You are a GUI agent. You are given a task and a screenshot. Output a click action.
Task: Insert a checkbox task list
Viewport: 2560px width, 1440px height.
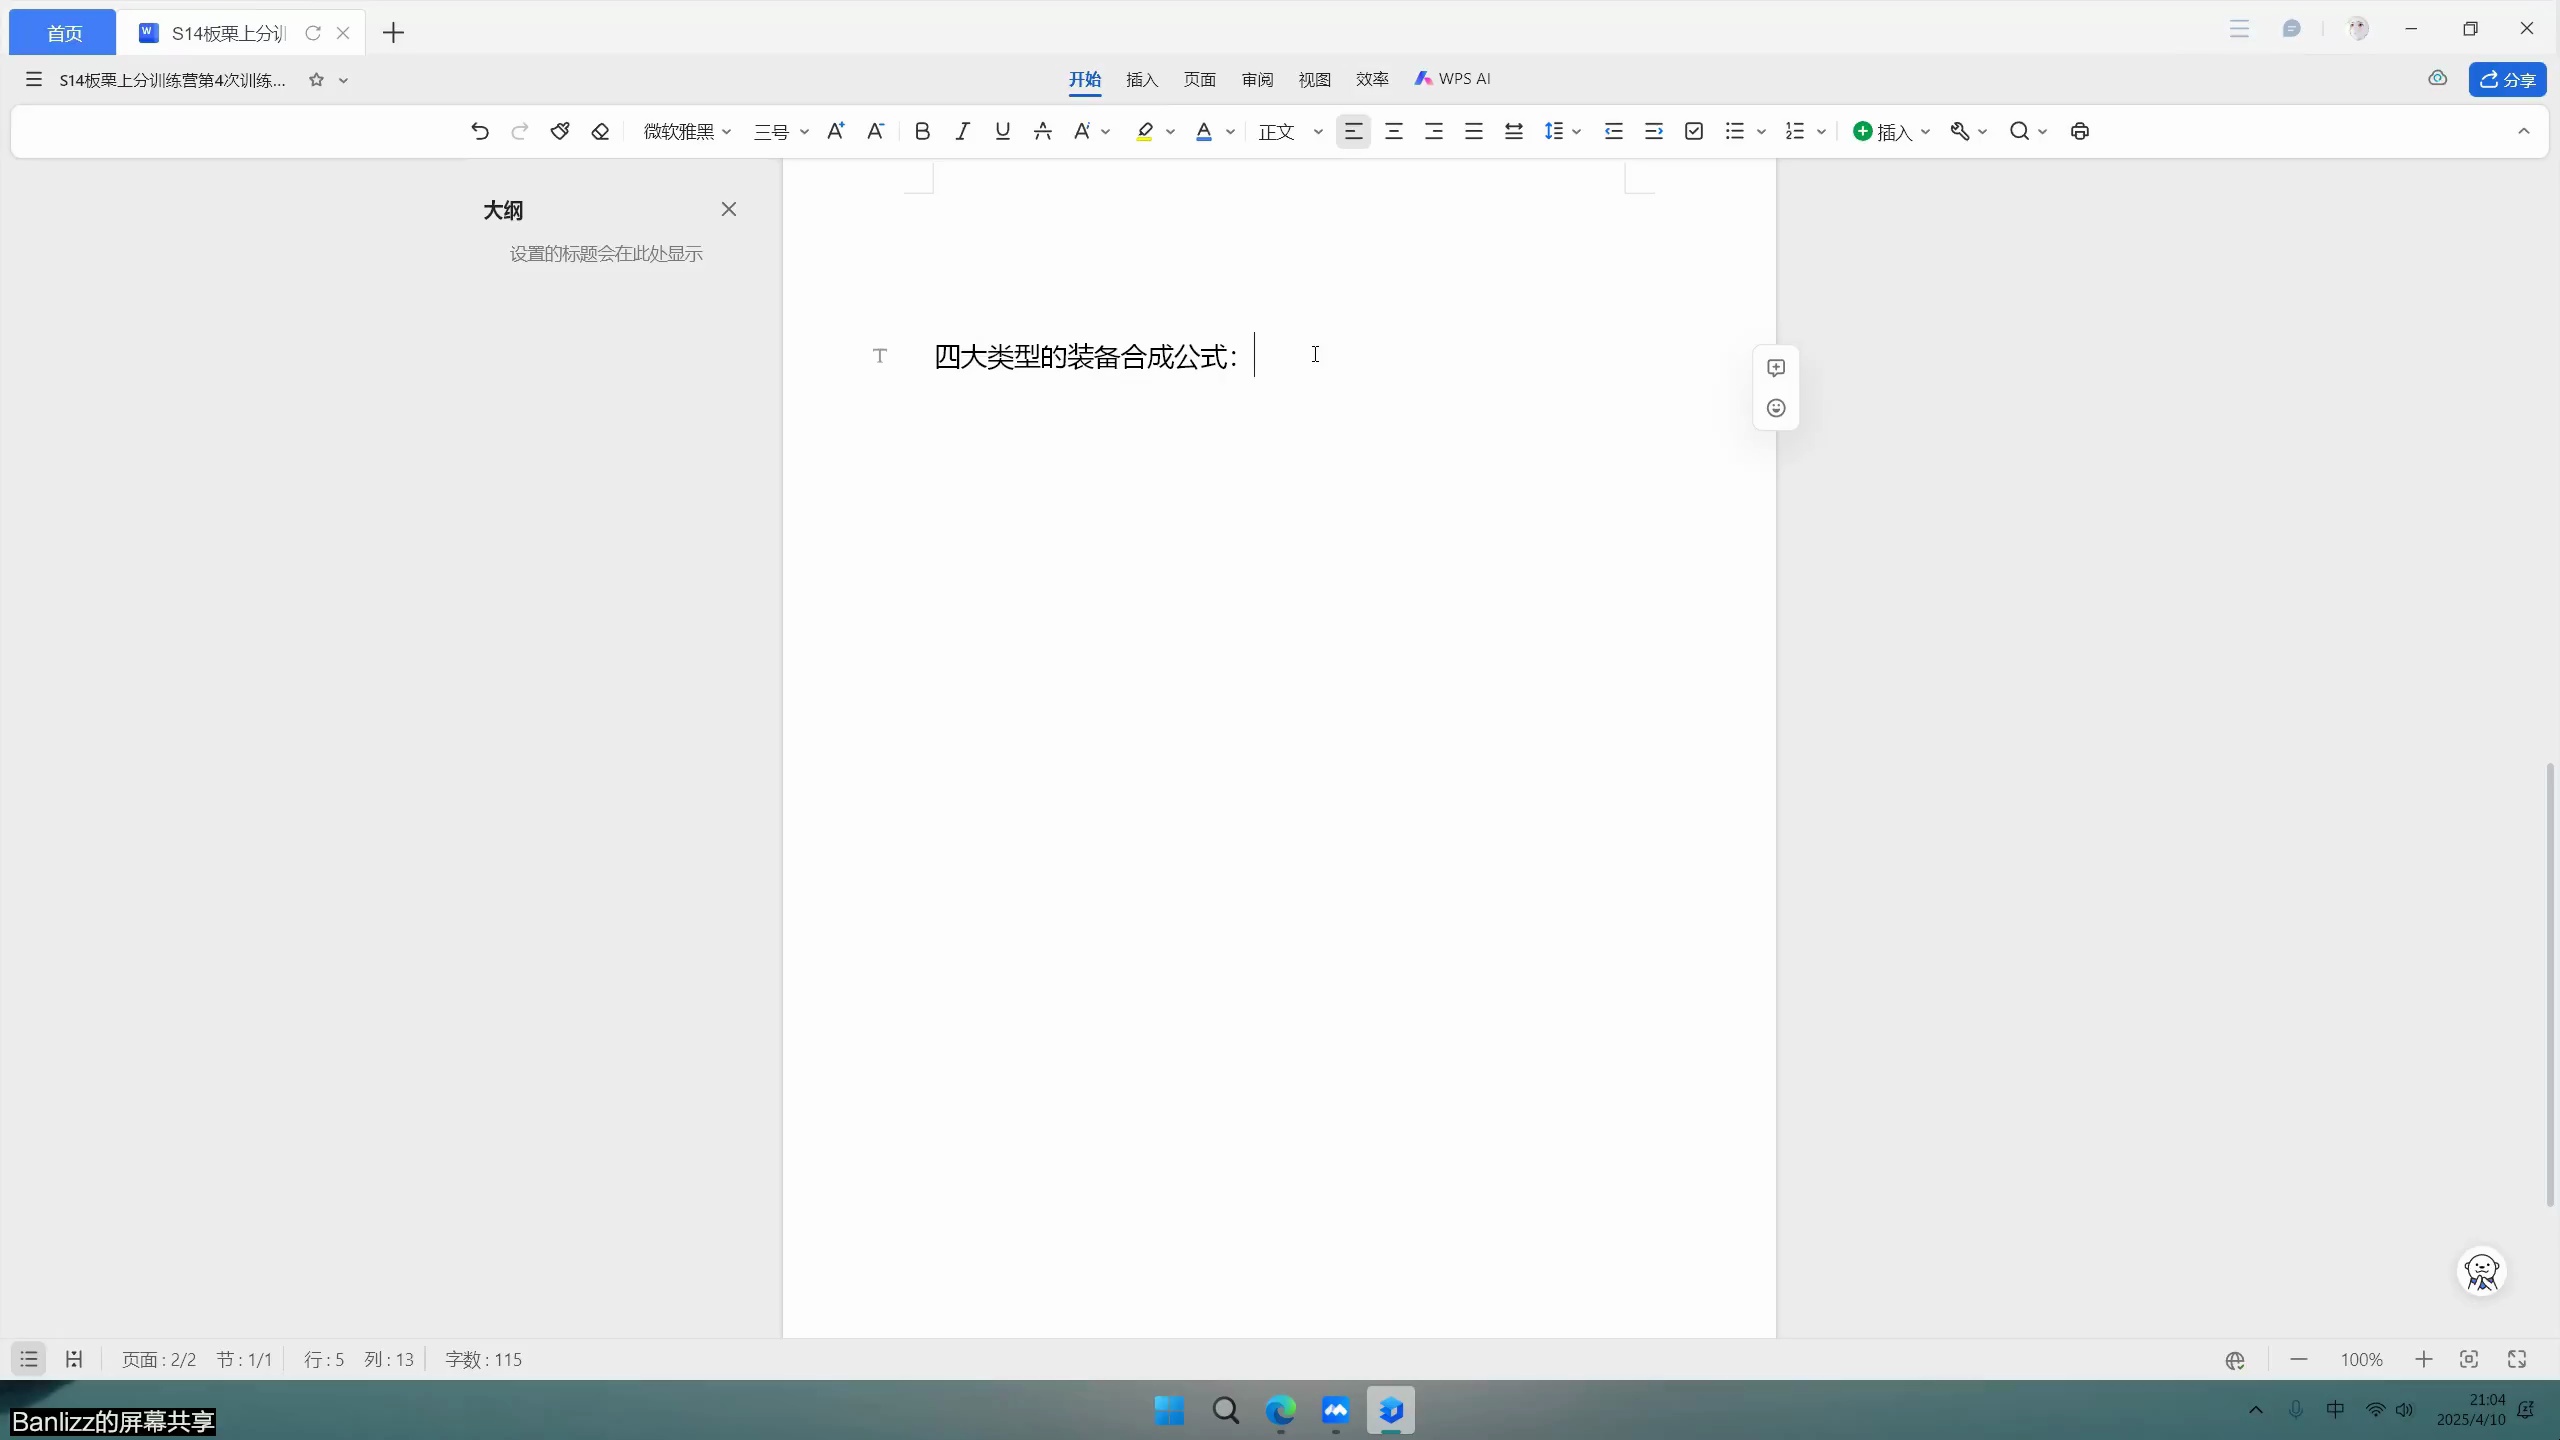pyautogui.click(x=1692, y=131)
